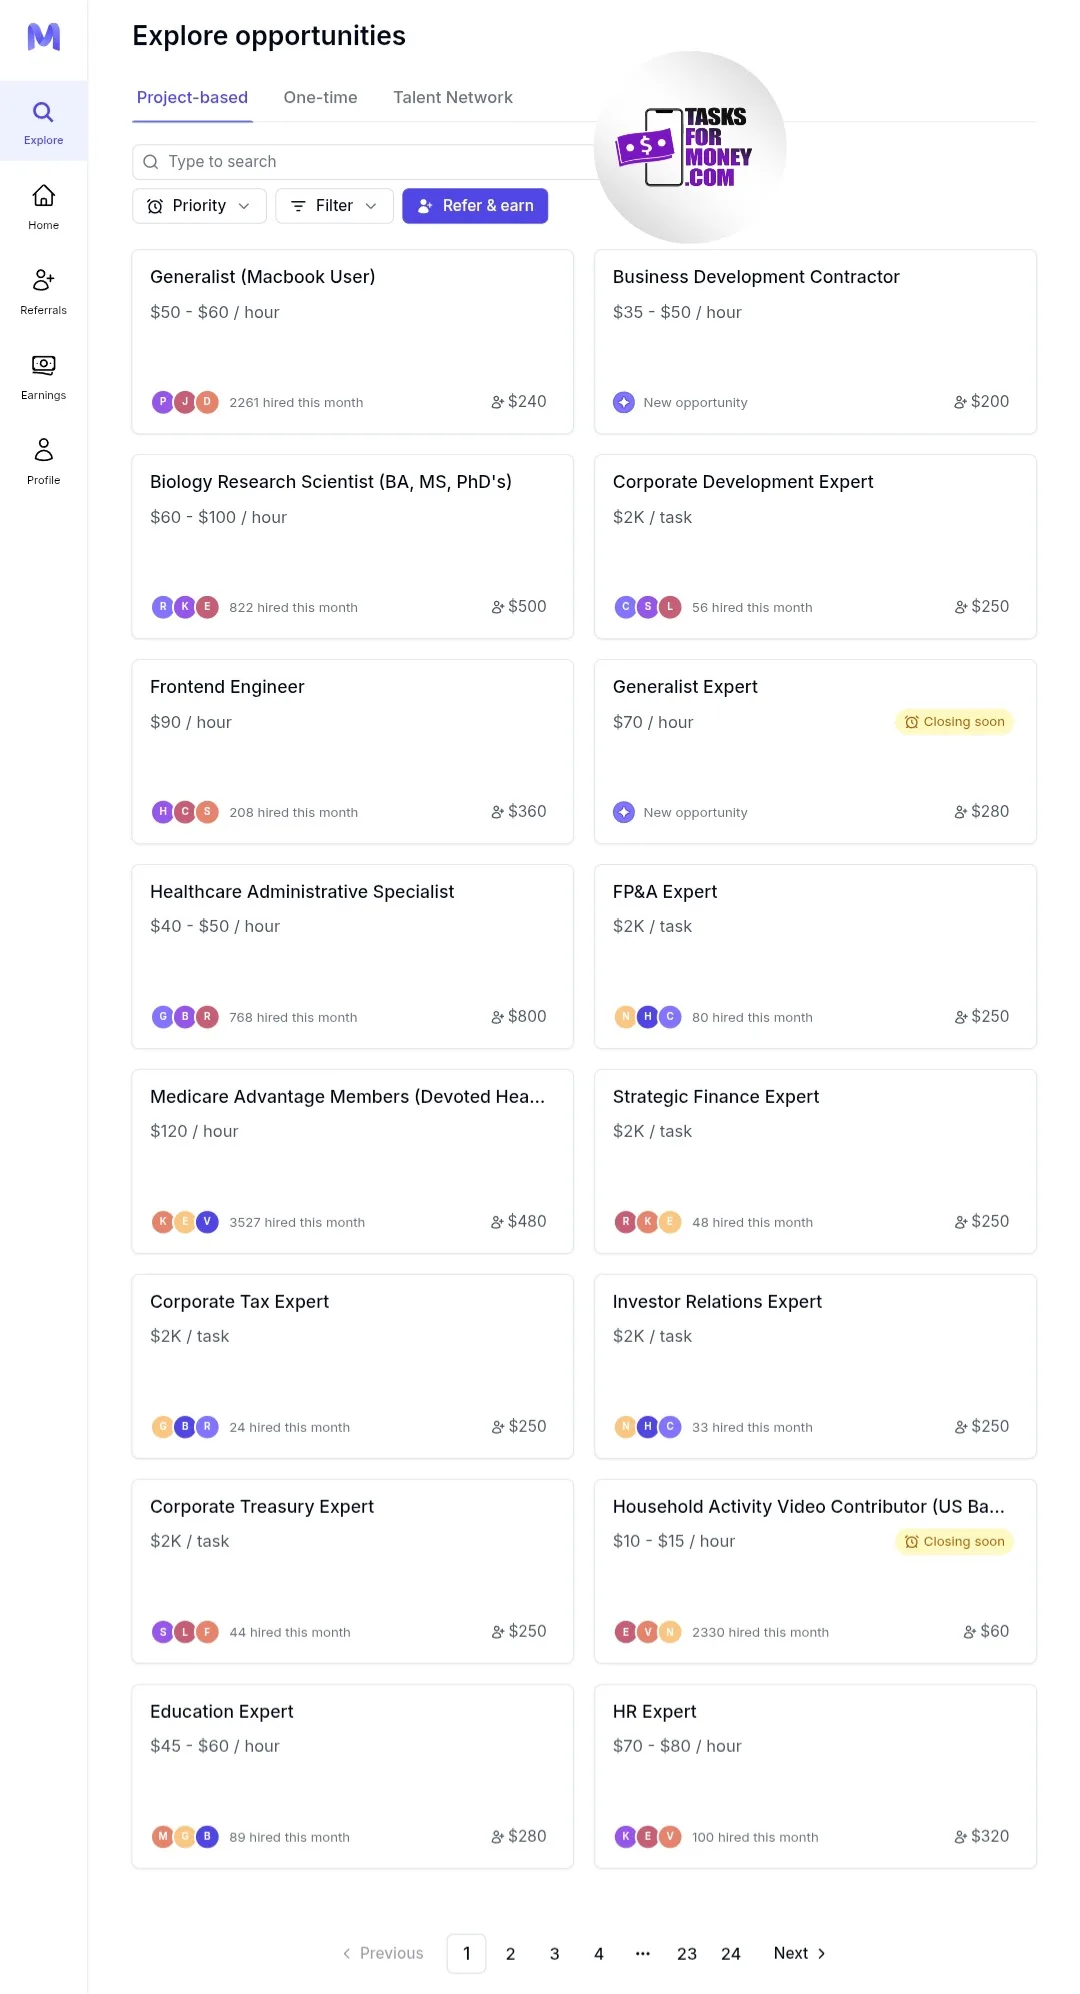Open the Earnings page
The image size is (1080, 1994).
pos(43,377)
